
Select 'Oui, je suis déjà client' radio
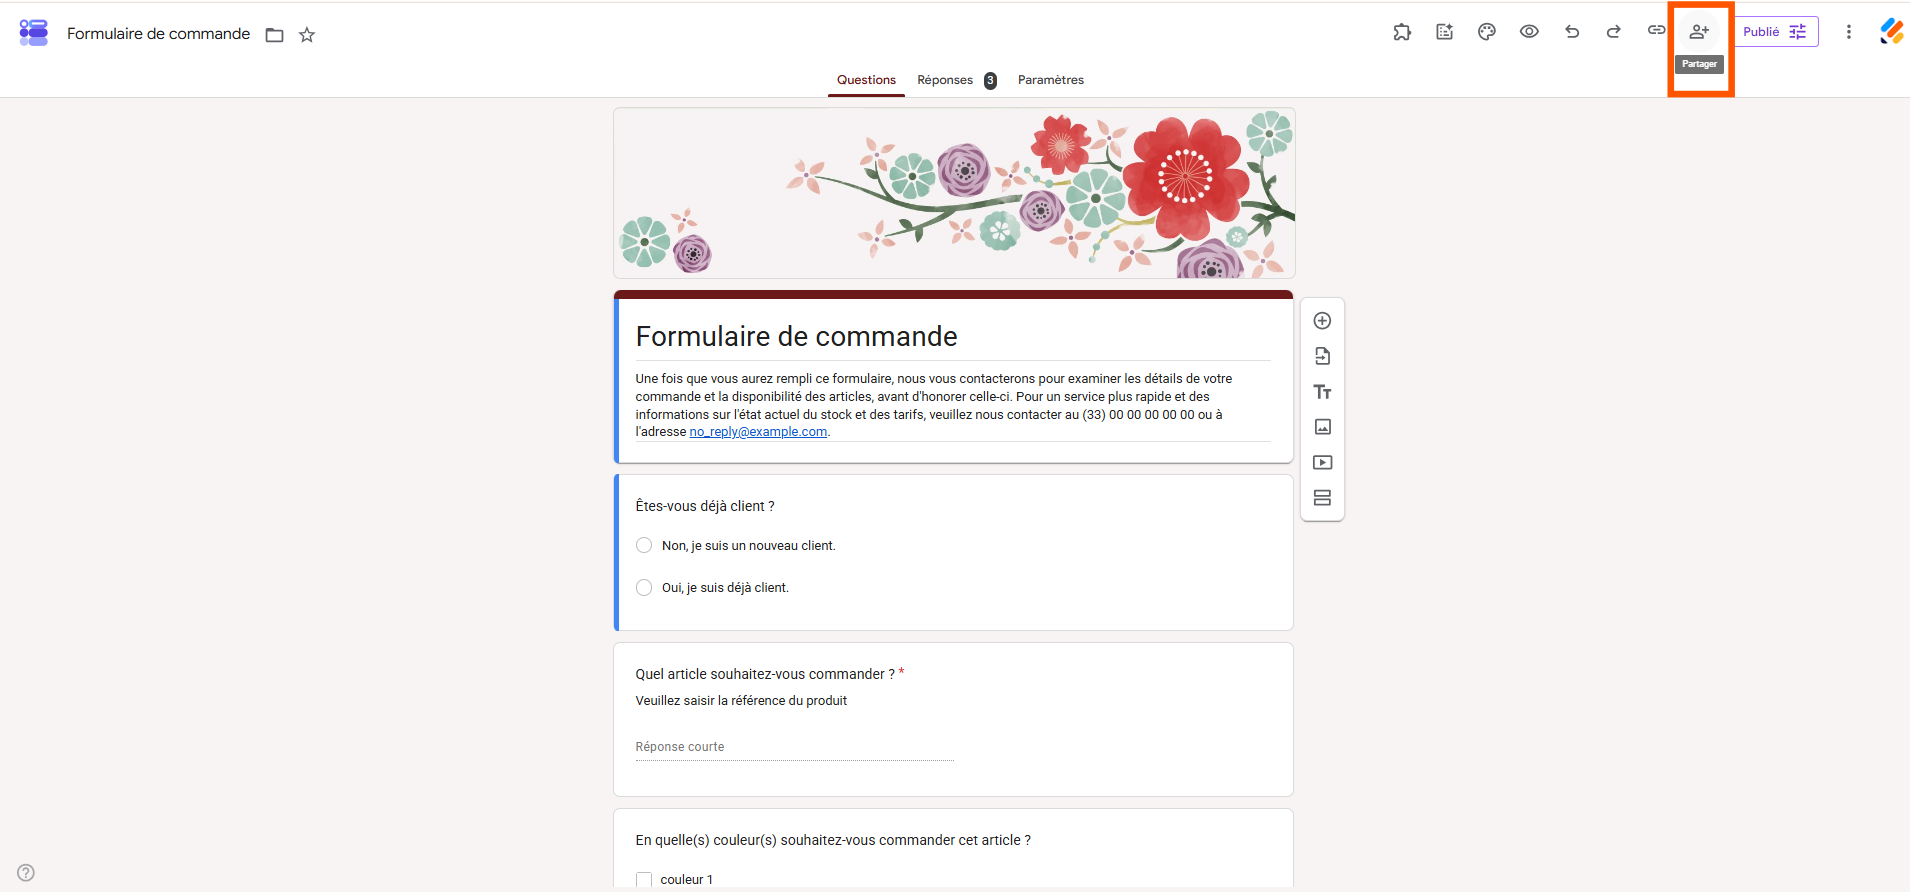click(644, 587)
